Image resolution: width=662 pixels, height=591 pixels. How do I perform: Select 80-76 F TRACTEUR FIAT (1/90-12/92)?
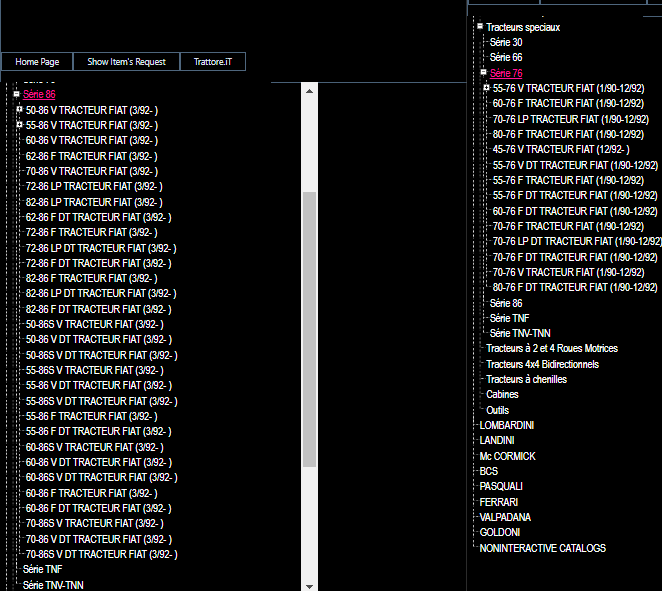coord(568,135)
